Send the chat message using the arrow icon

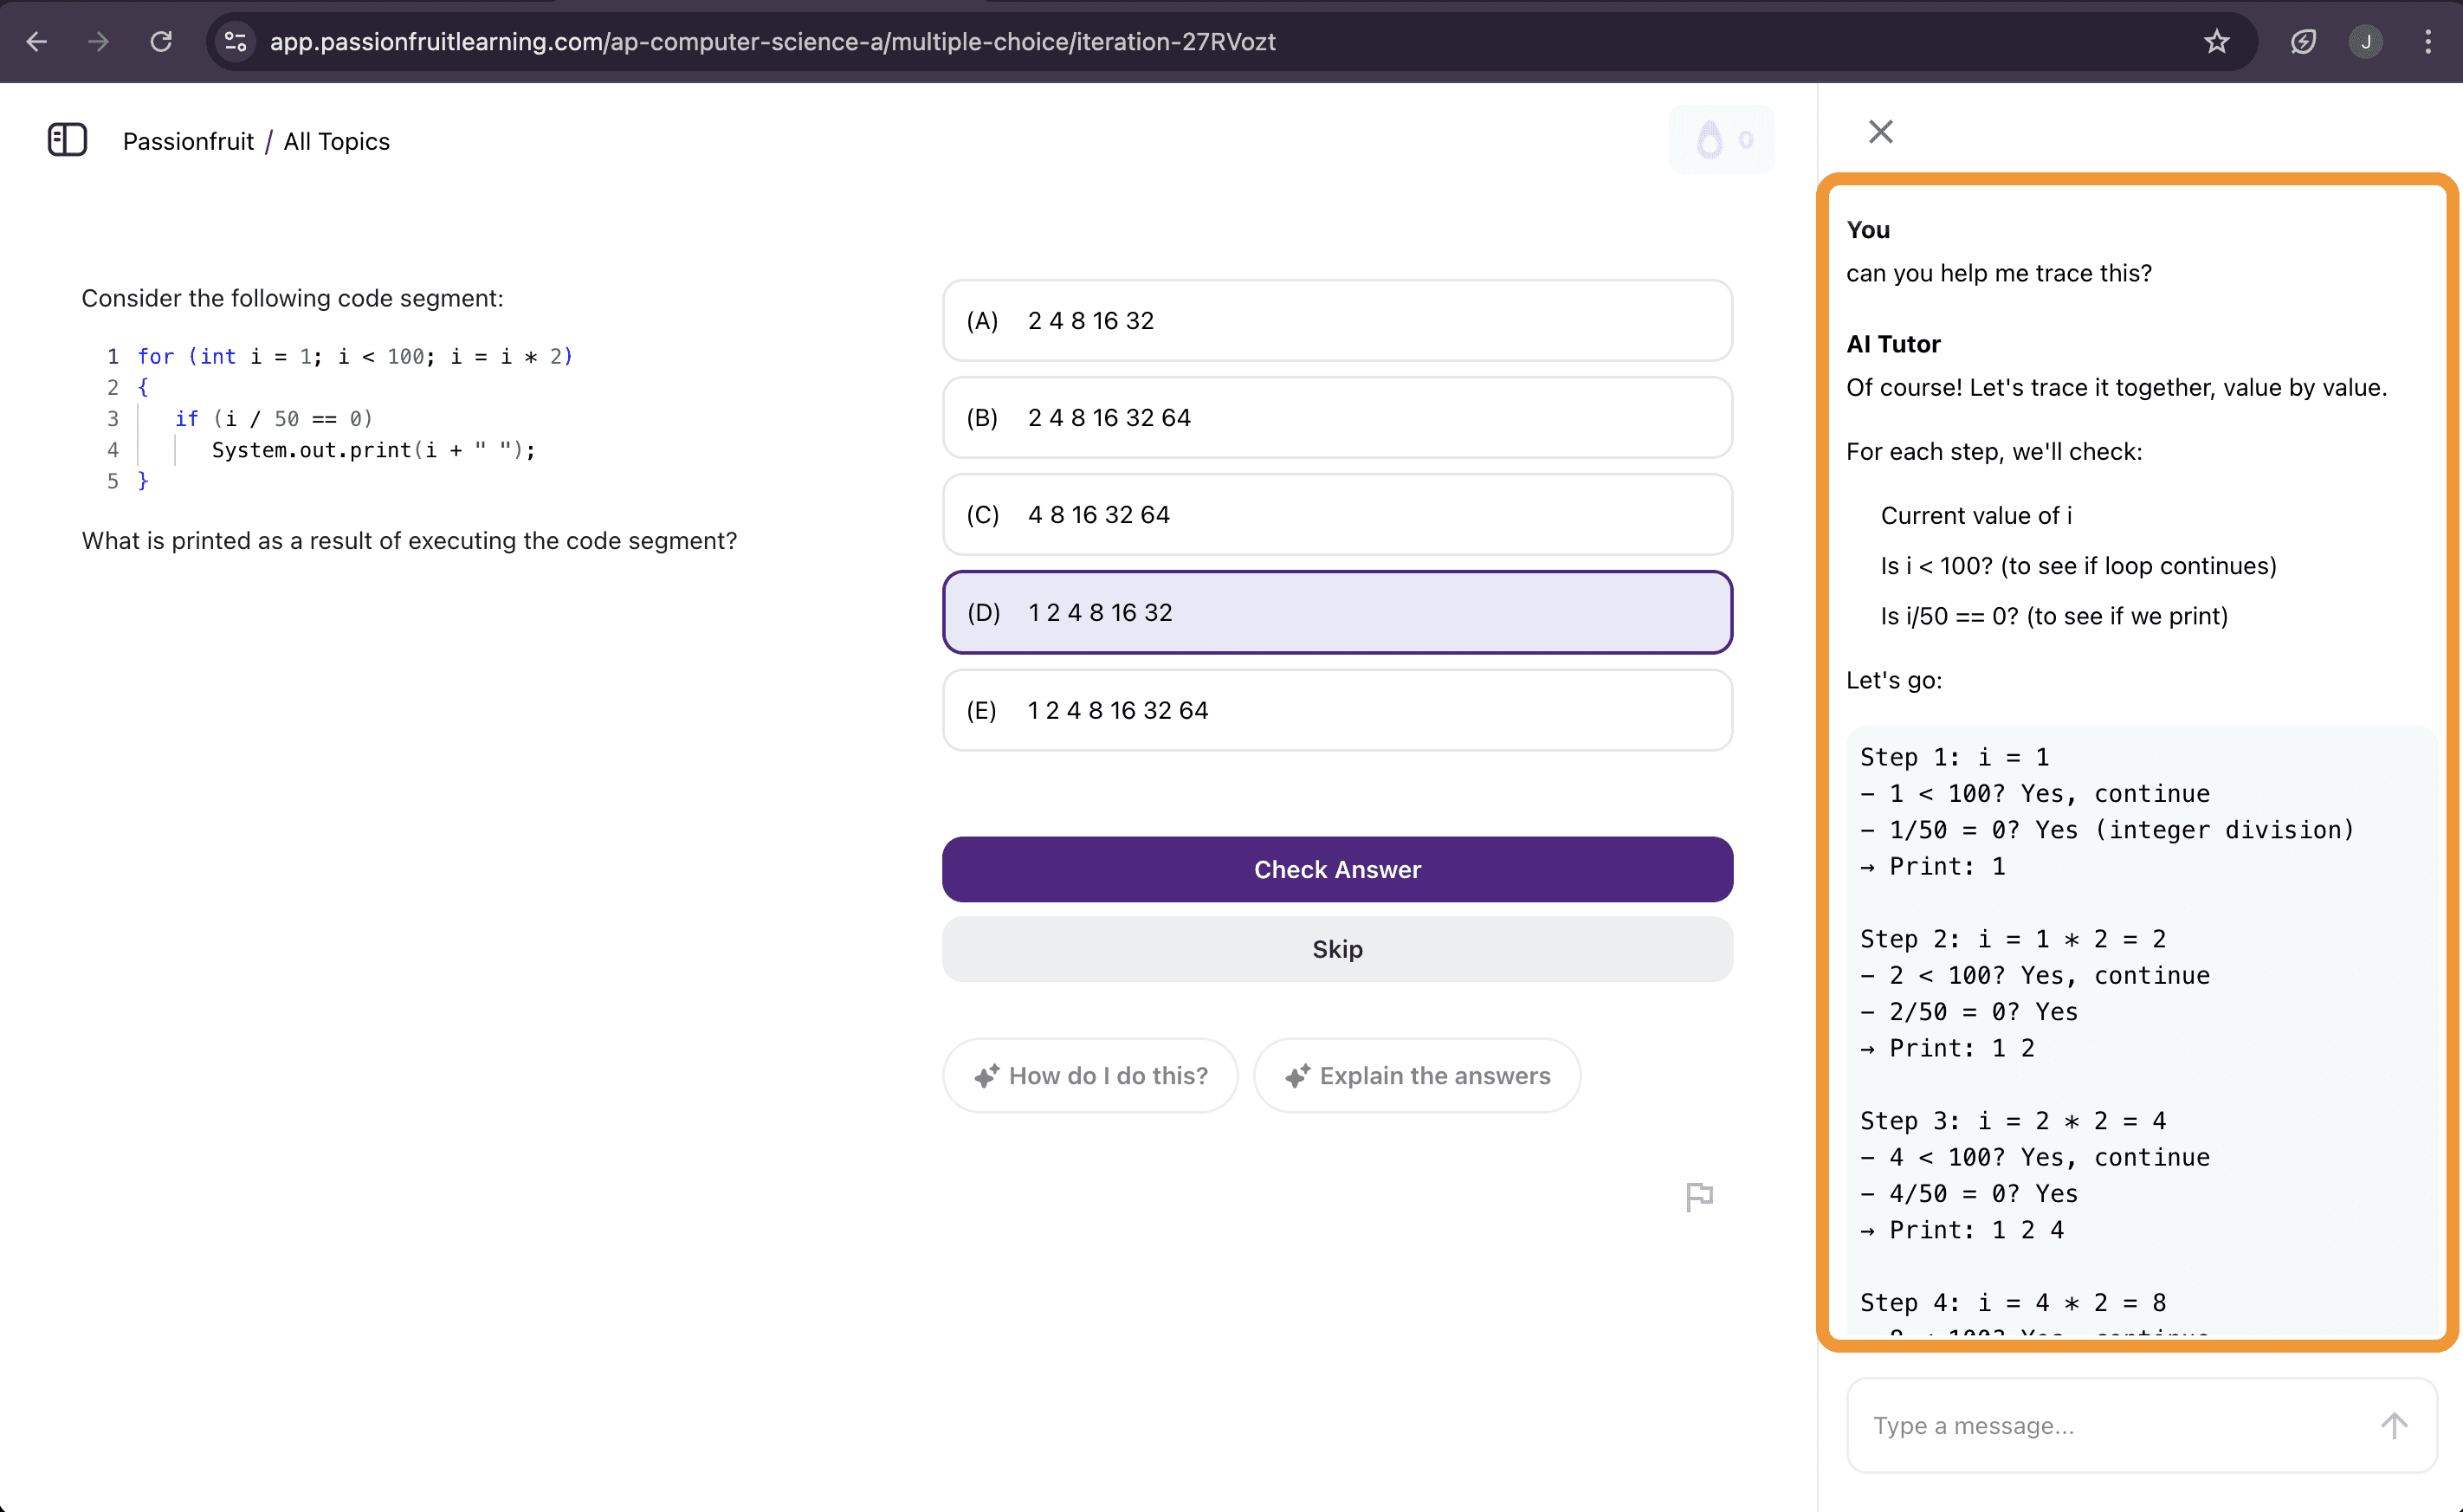coord(2392,1425)
